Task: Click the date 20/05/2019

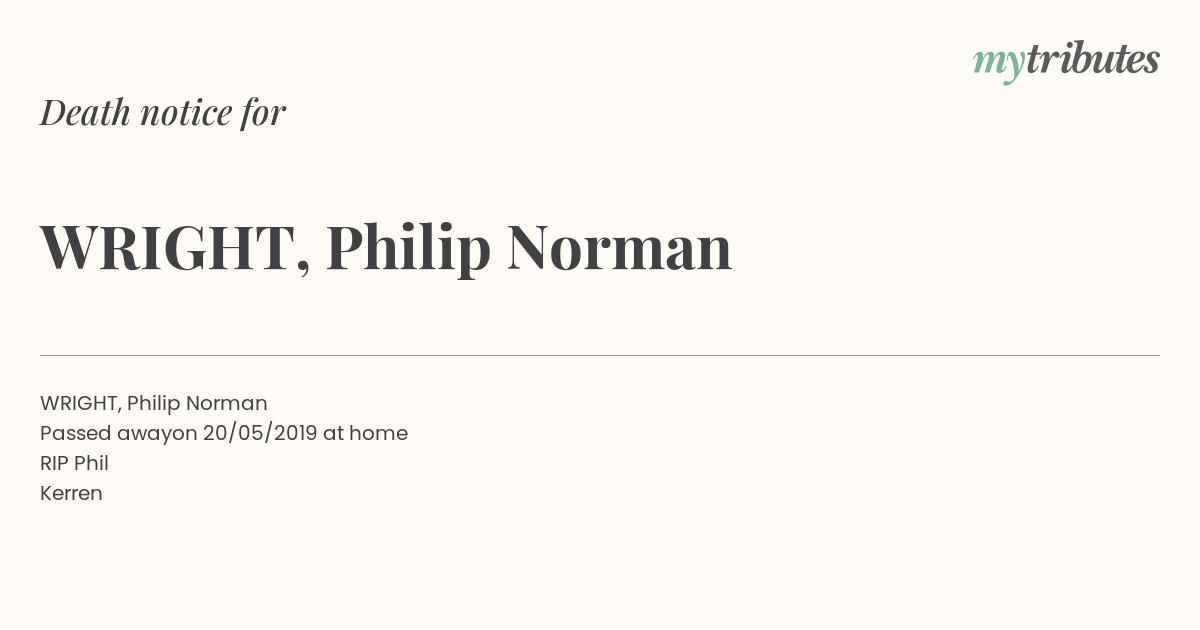Action: [260, 433]
